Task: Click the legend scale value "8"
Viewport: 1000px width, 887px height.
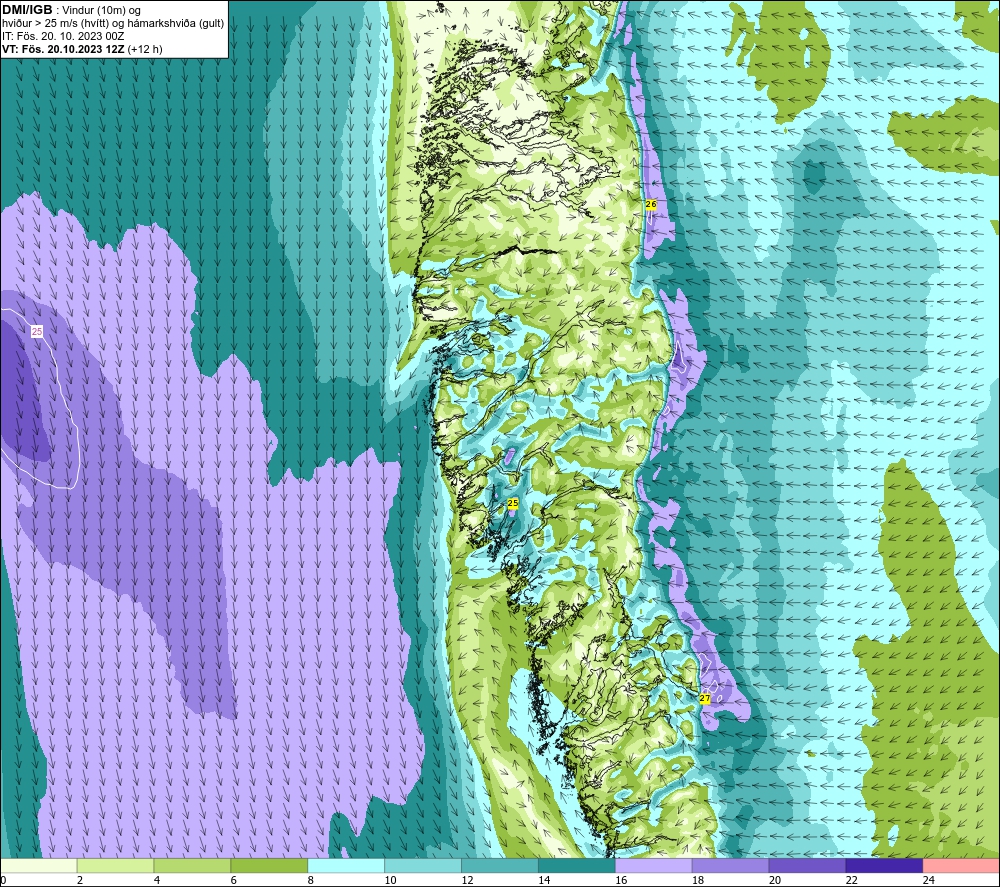Action: tap(311, 881)
